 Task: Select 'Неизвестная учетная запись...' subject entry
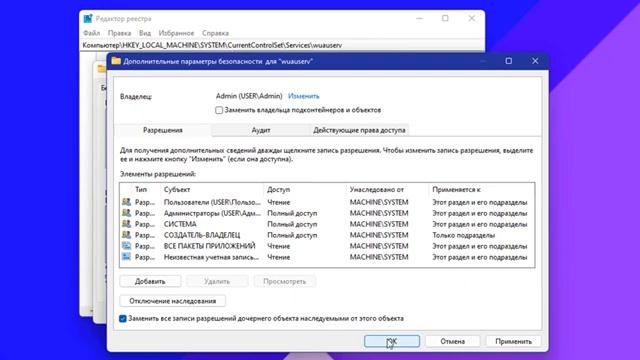coord(211,257)
